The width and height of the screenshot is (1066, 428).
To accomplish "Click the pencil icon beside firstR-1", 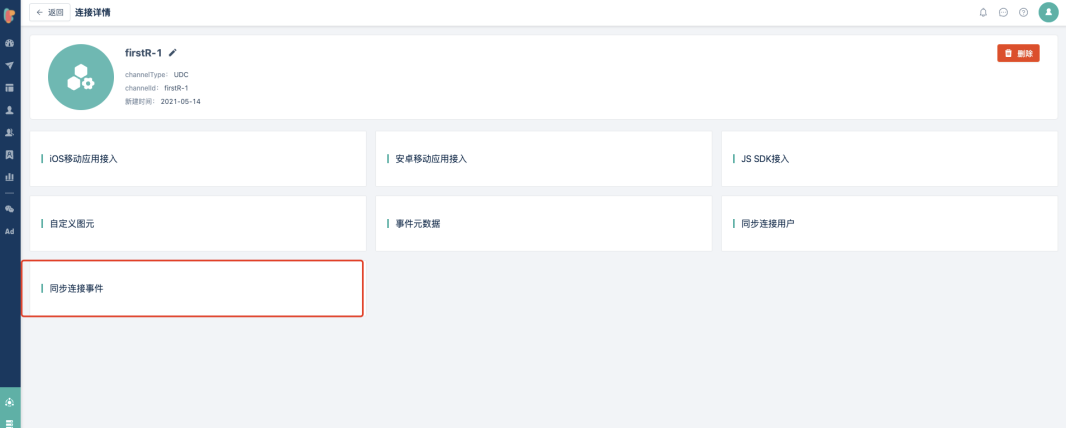I will click(173, 52).
